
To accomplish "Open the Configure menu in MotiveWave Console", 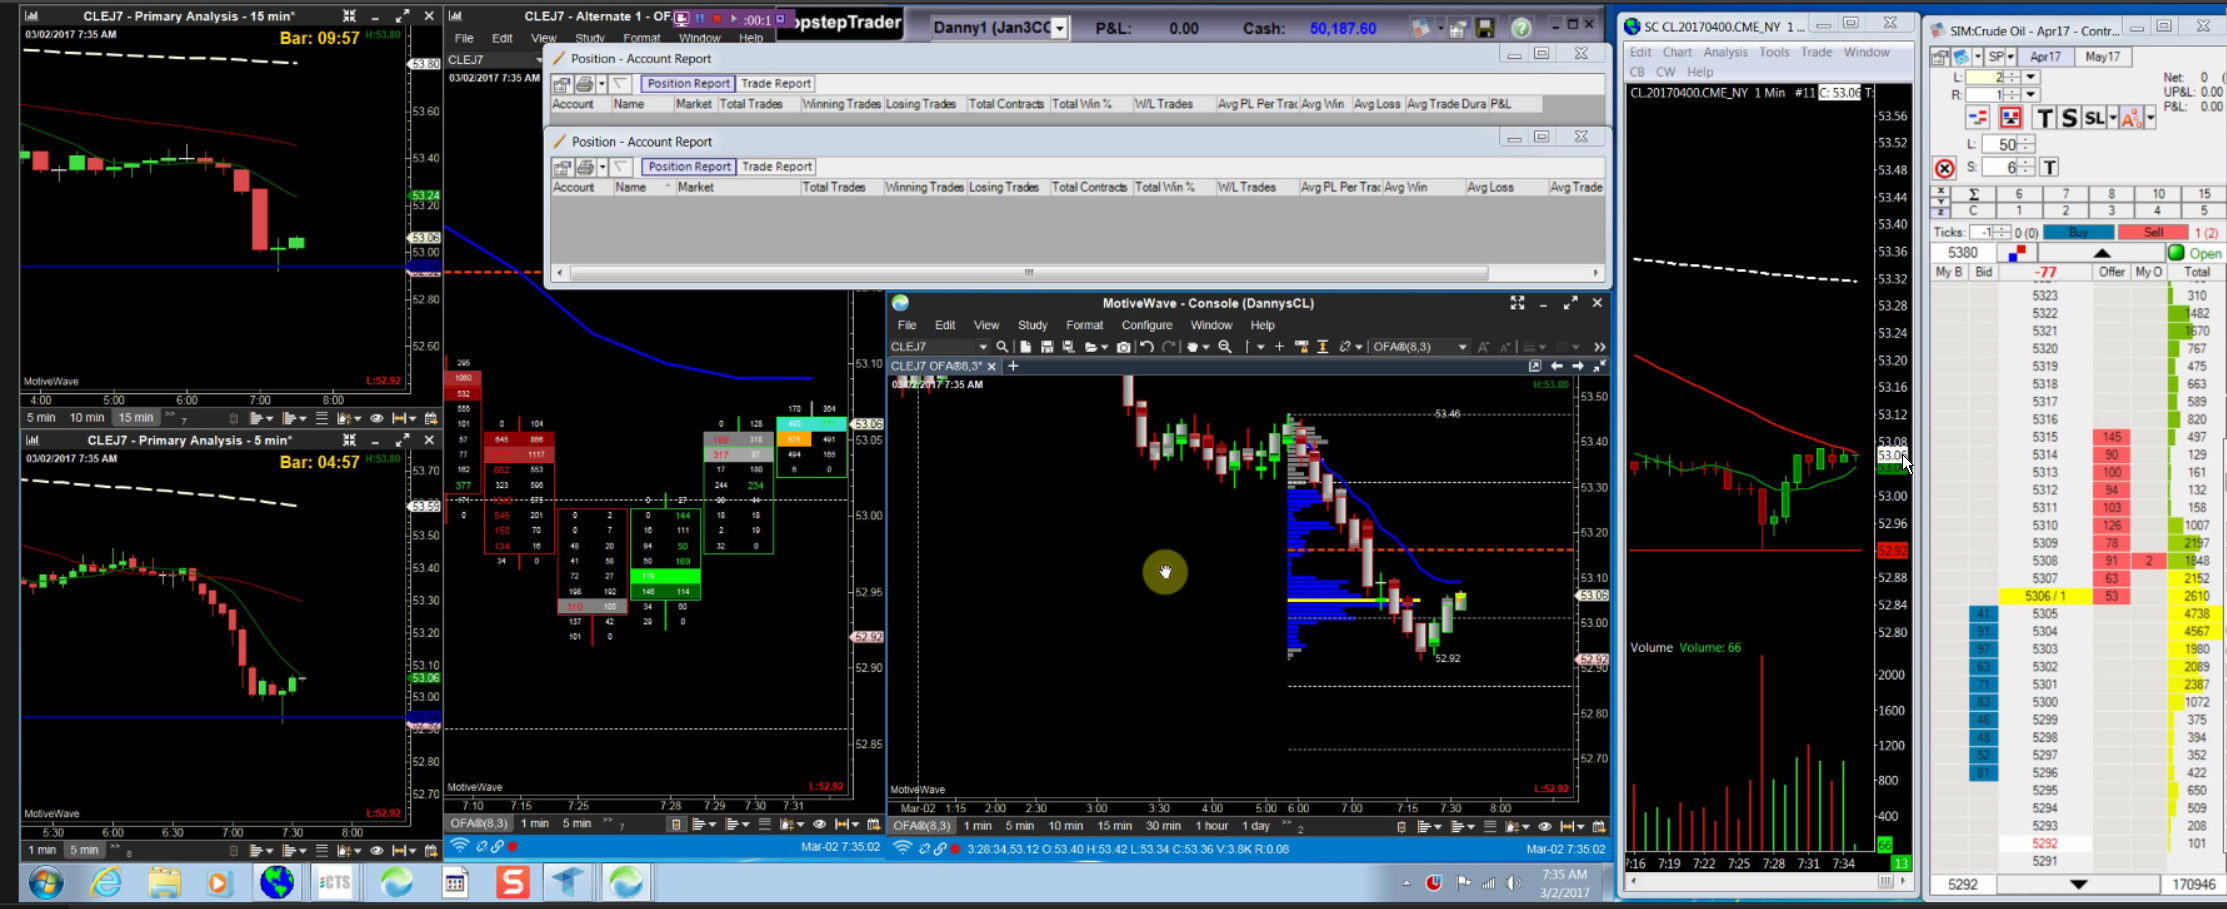I will point(1146,325).
